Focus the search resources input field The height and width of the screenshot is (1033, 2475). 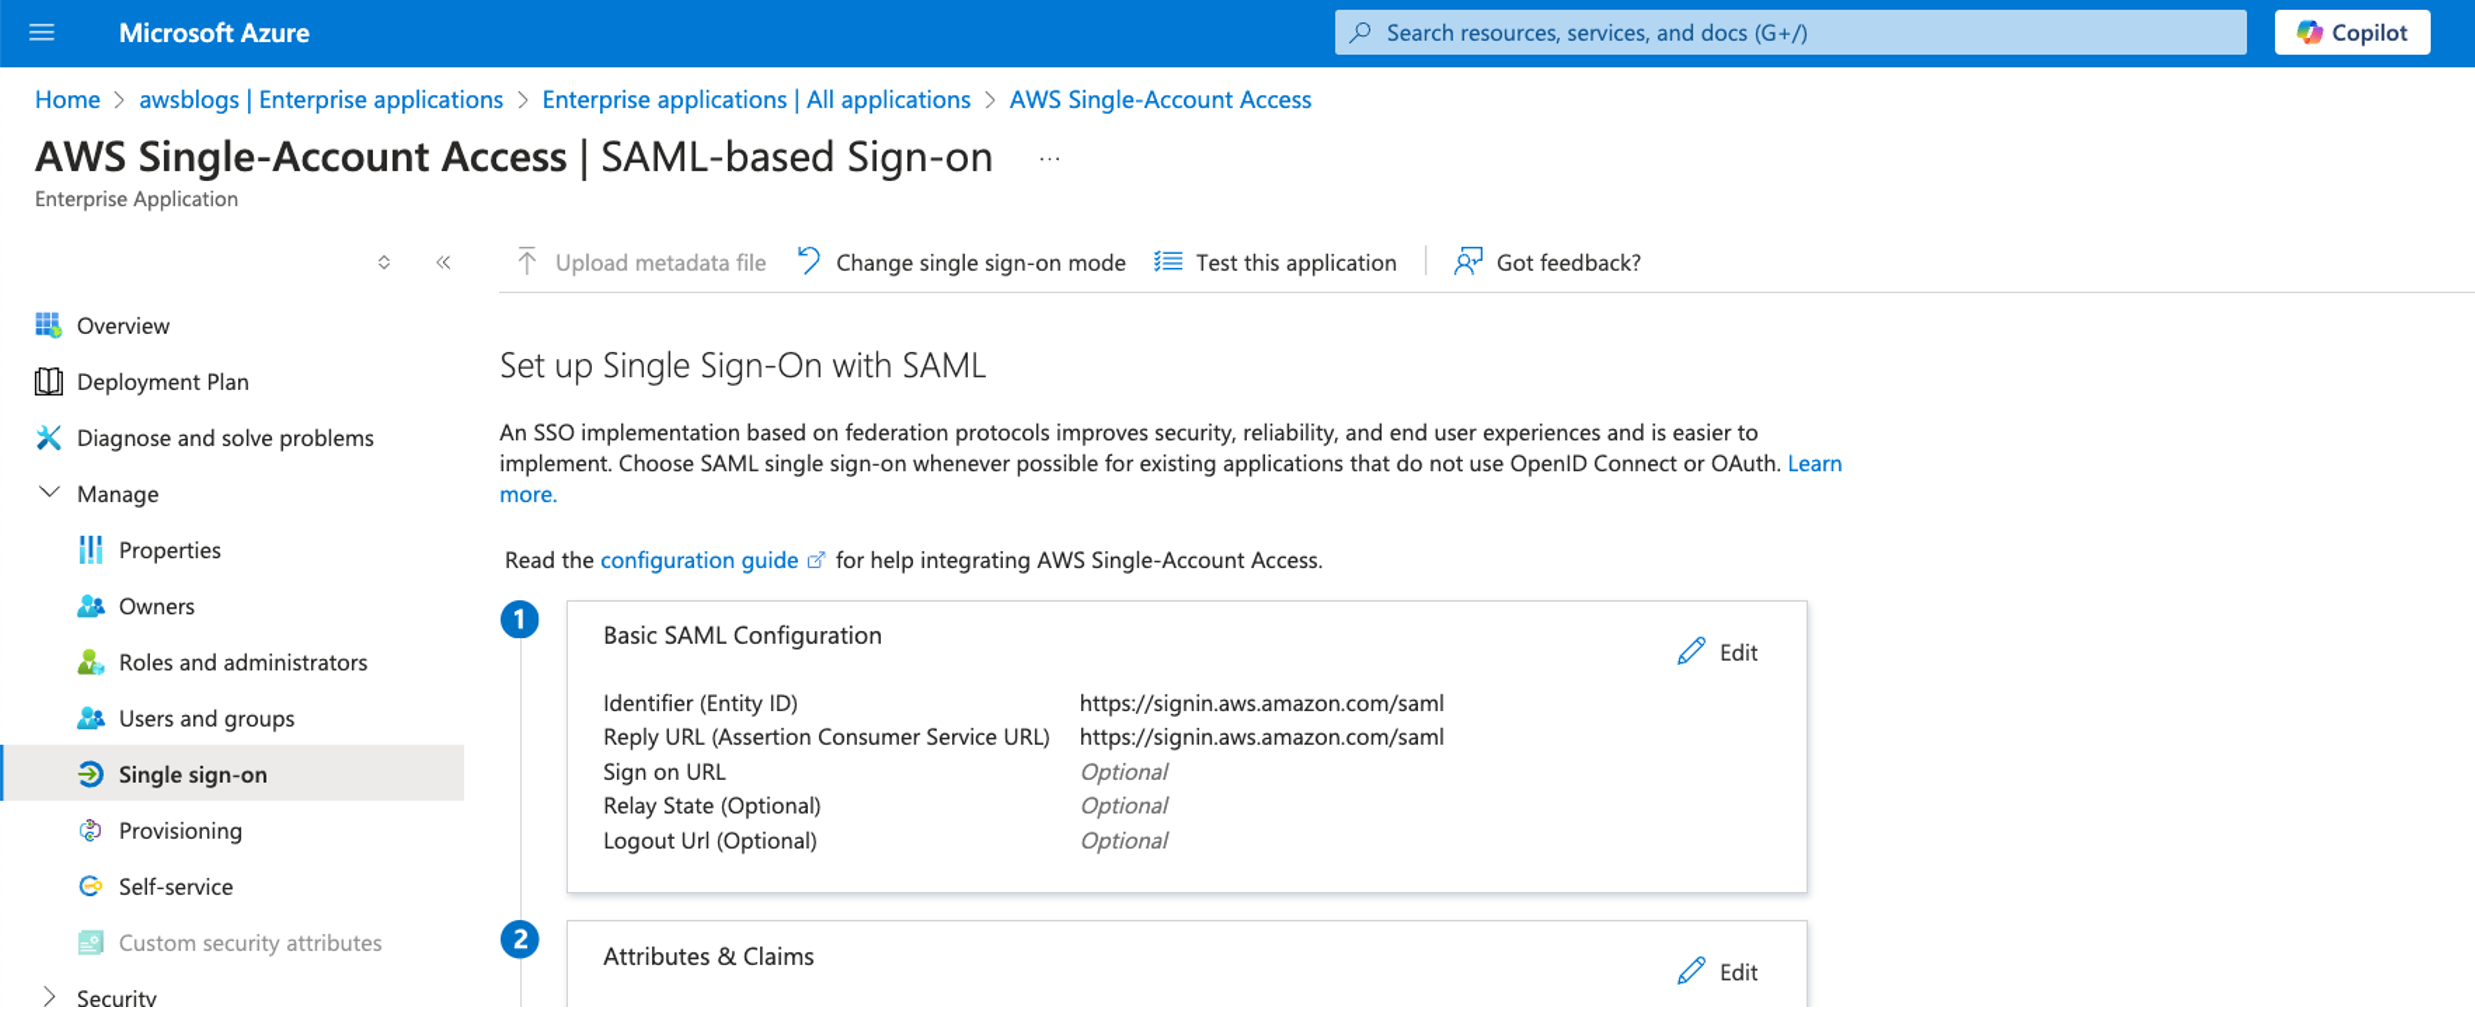[x=1790, y=33]
